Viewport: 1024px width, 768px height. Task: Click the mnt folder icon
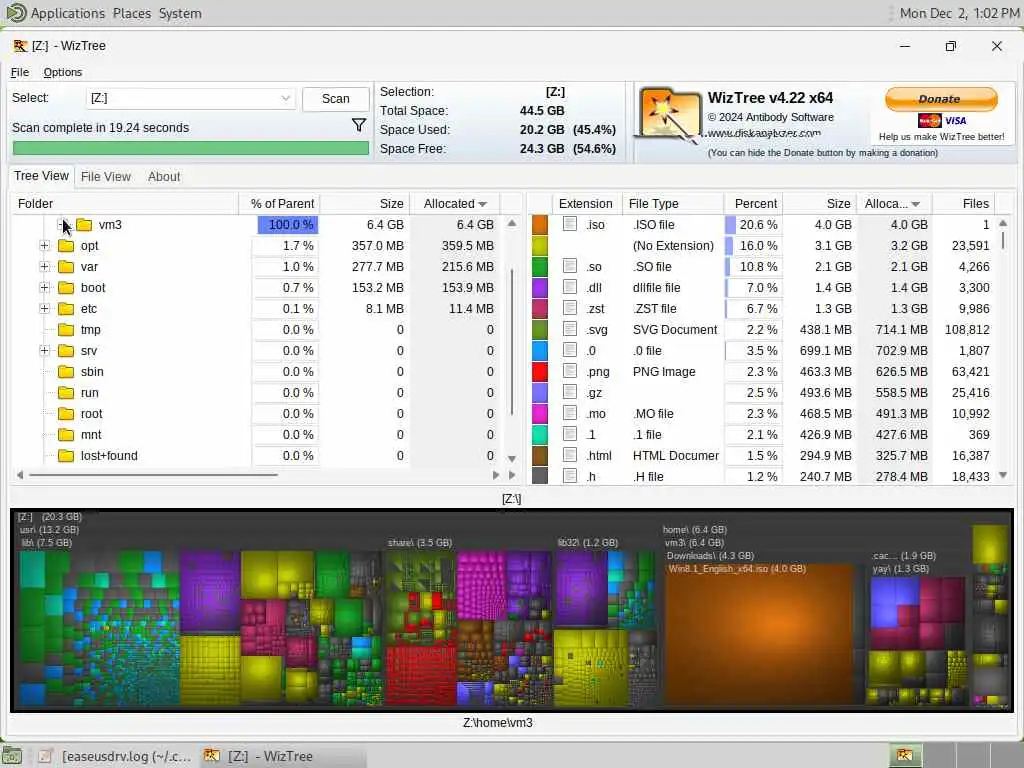tap(65, 434)
